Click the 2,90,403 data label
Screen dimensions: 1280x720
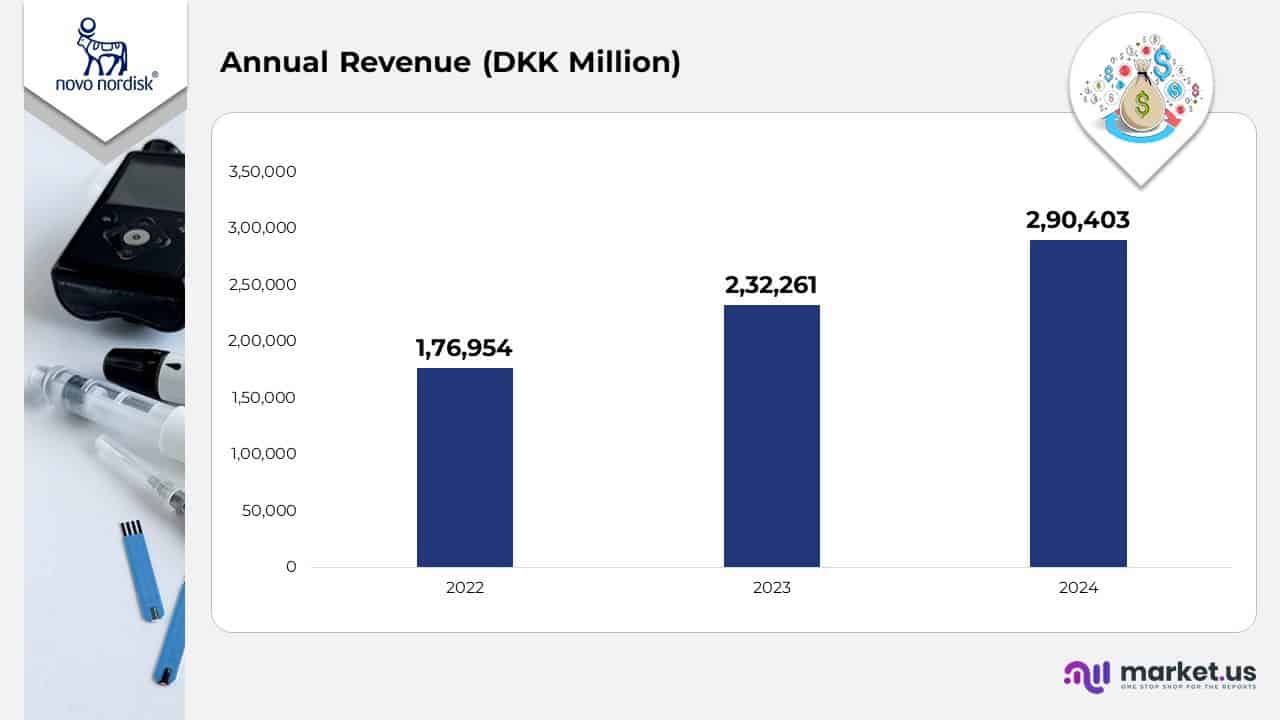pos(1079,220)
